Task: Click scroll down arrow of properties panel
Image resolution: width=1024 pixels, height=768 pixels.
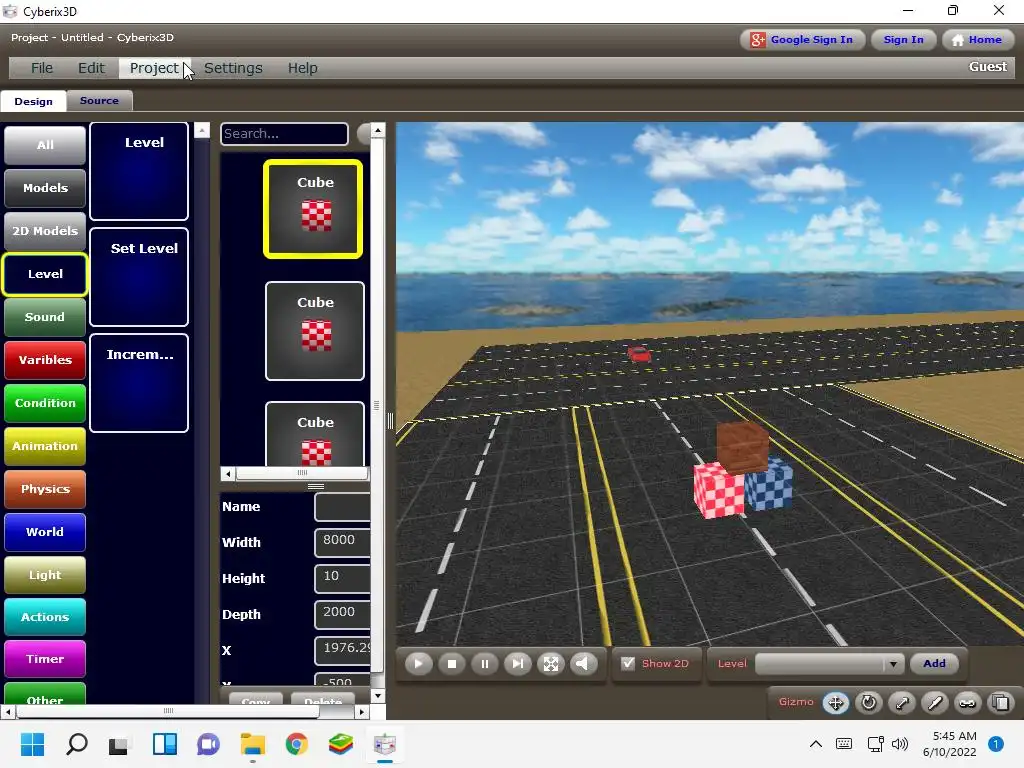Action: 377,696
